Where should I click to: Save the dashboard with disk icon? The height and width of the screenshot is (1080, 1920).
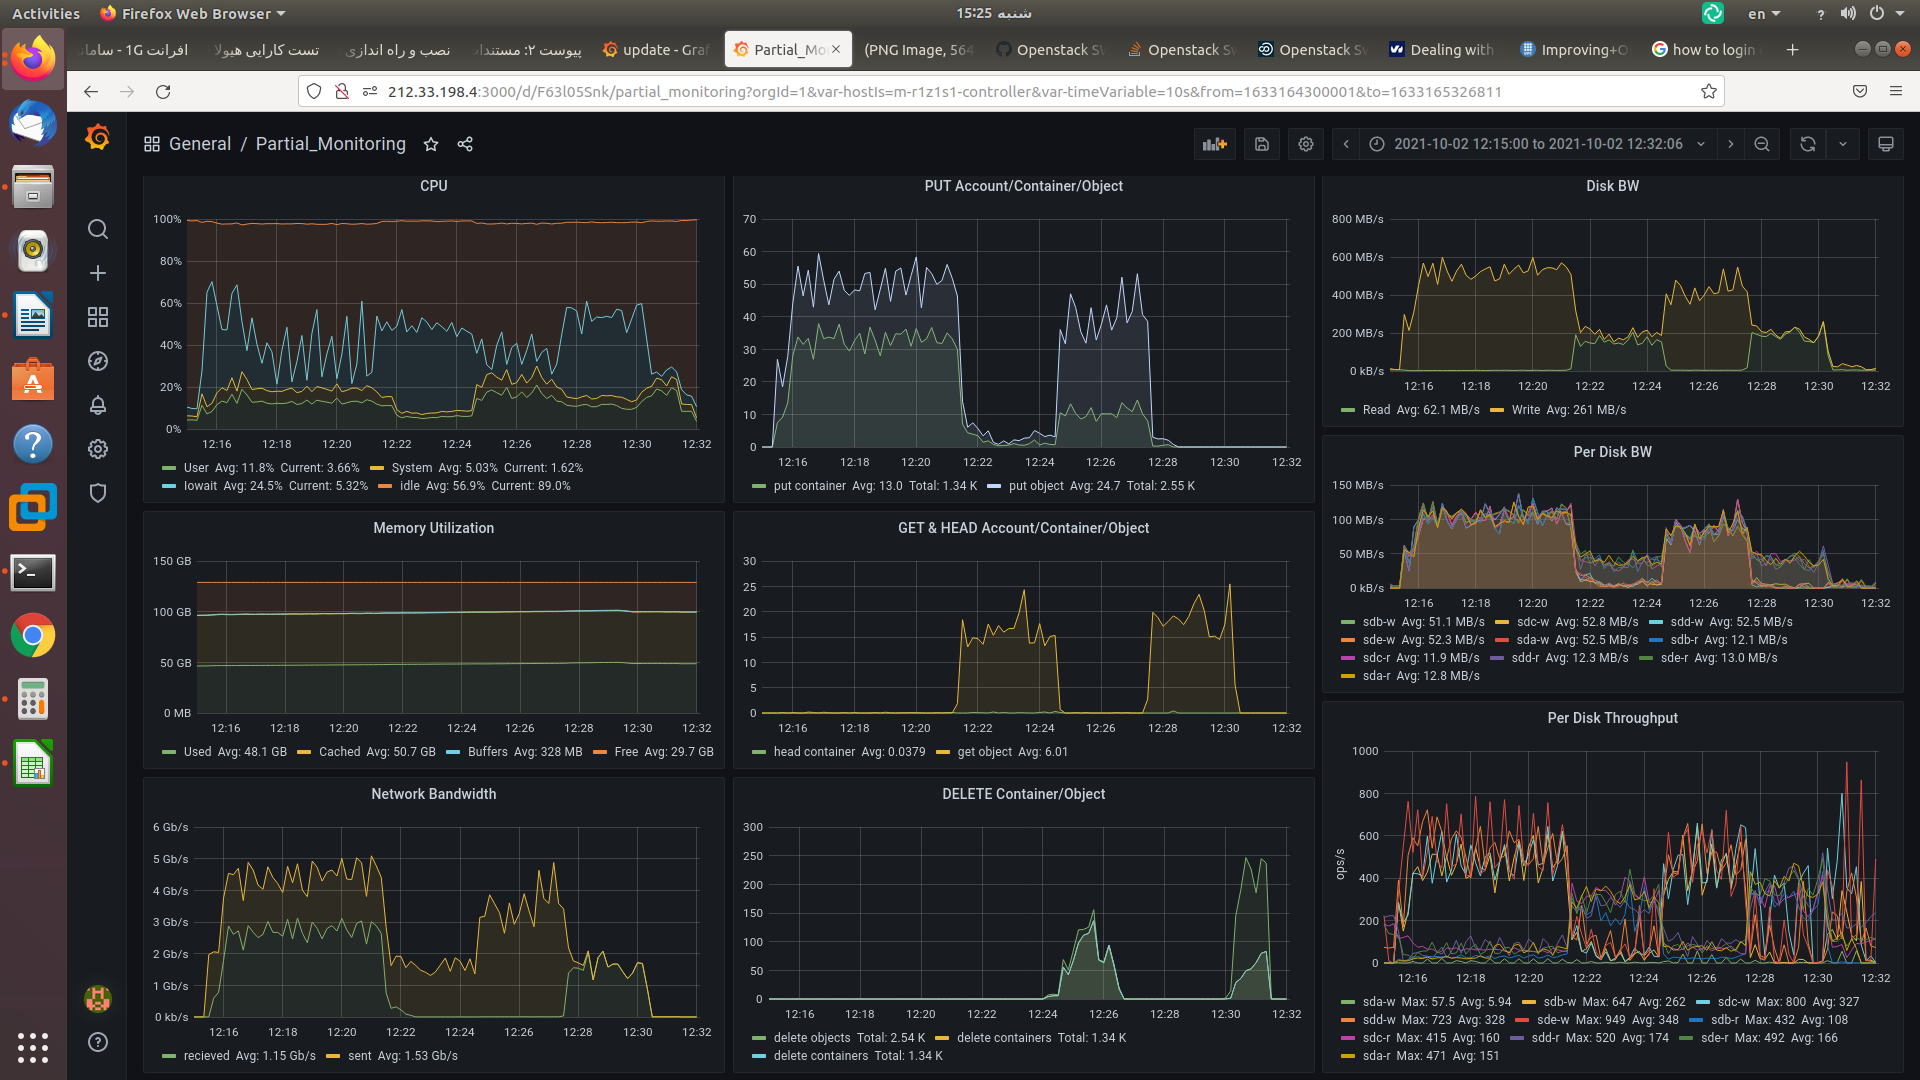(1262, 144)
